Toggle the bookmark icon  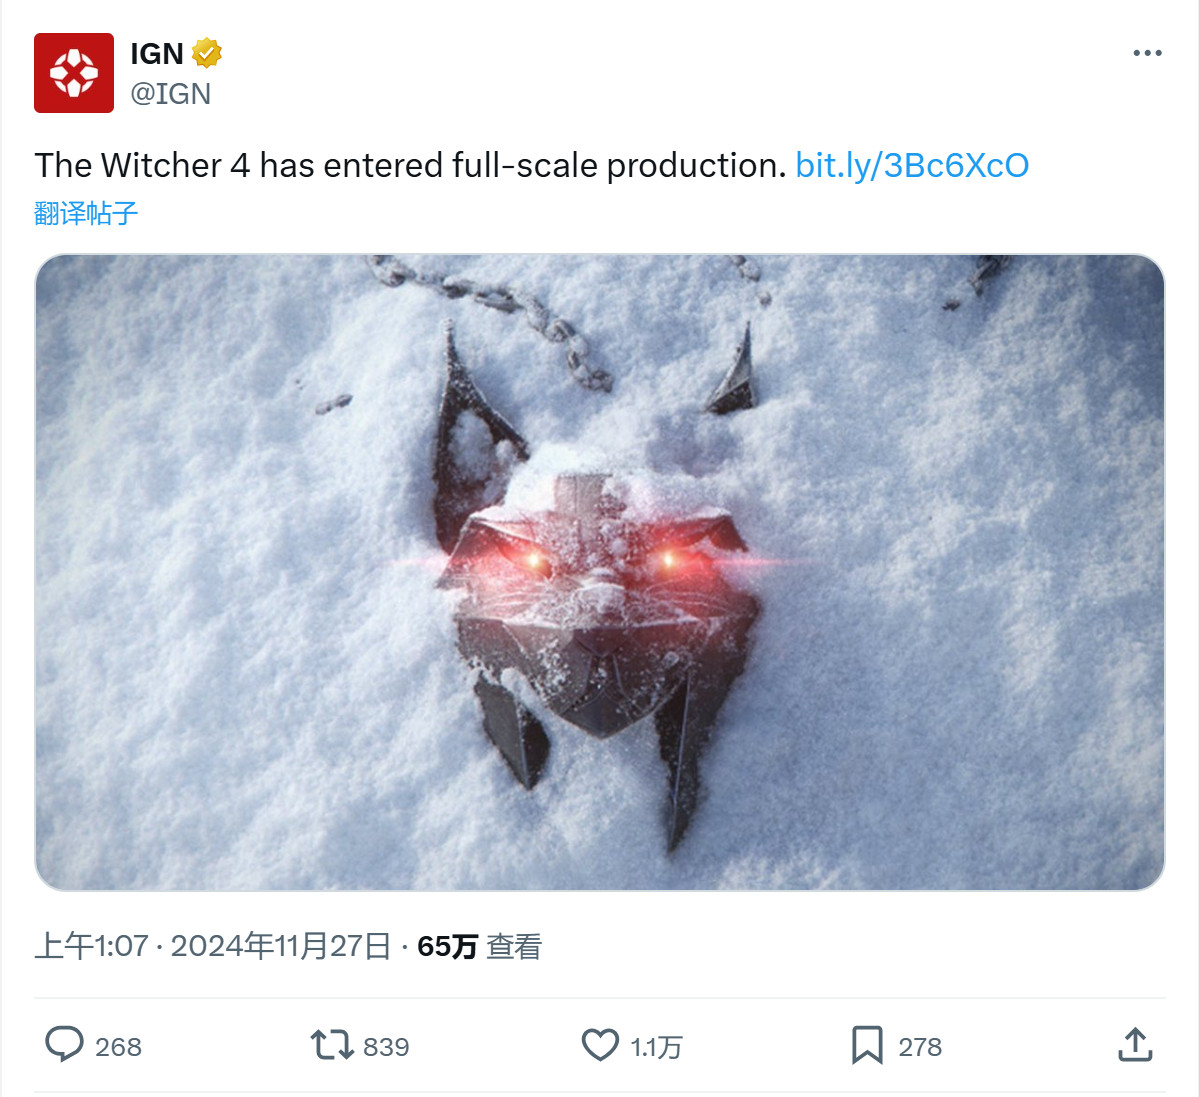pyautogui.click(x=867, y=1045)
